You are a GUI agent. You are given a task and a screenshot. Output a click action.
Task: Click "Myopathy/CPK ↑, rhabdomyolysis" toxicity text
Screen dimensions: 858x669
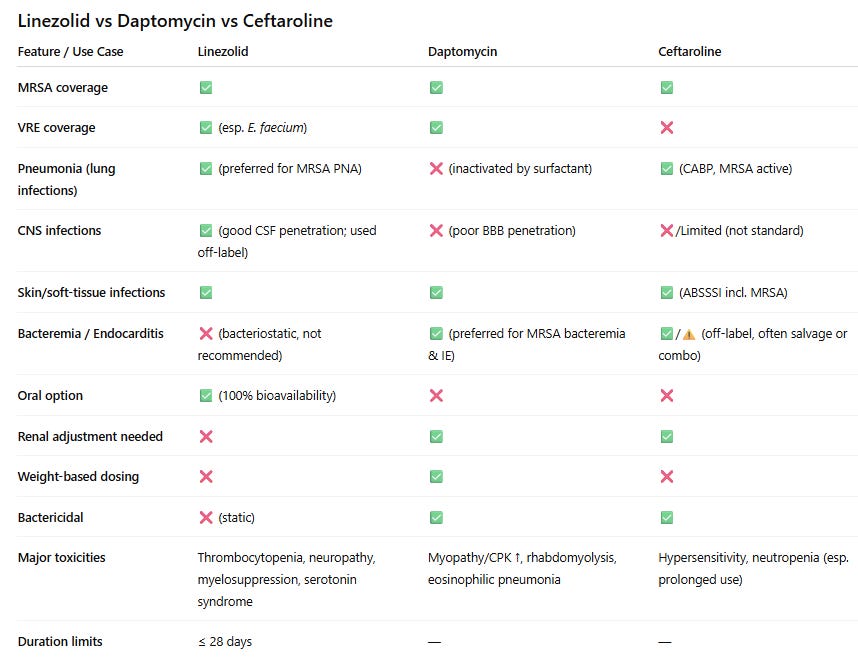click(x=522, y=557)
